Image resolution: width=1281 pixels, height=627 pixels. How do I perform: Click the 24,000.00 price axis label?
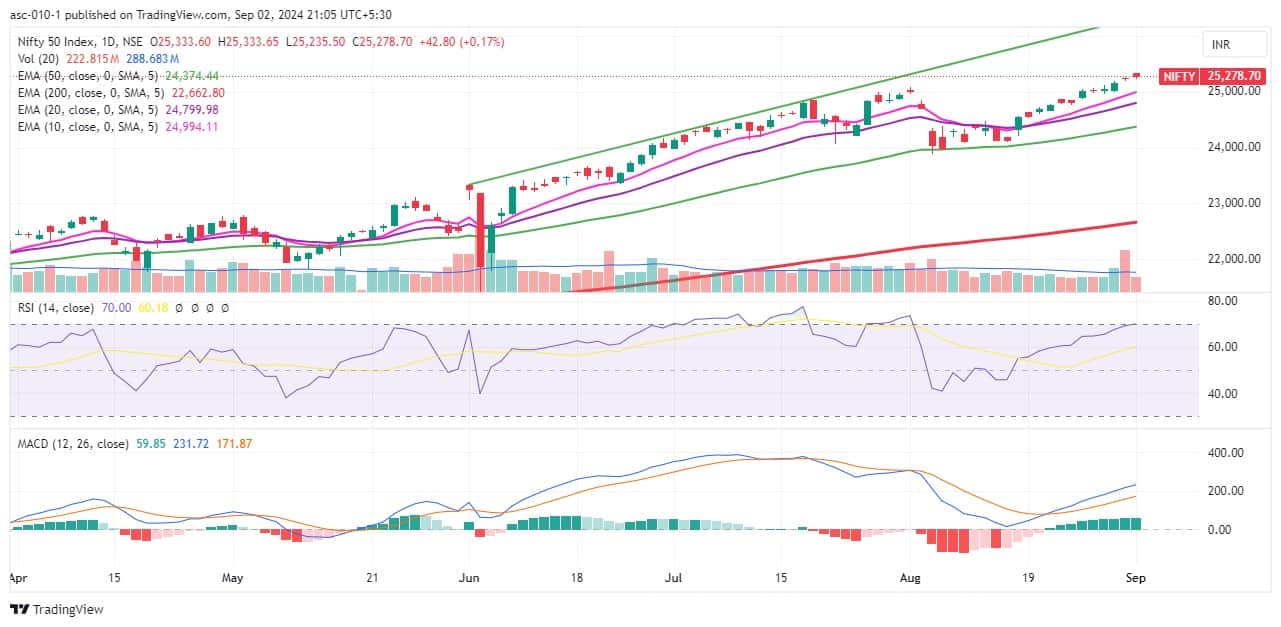[1233, 147]
